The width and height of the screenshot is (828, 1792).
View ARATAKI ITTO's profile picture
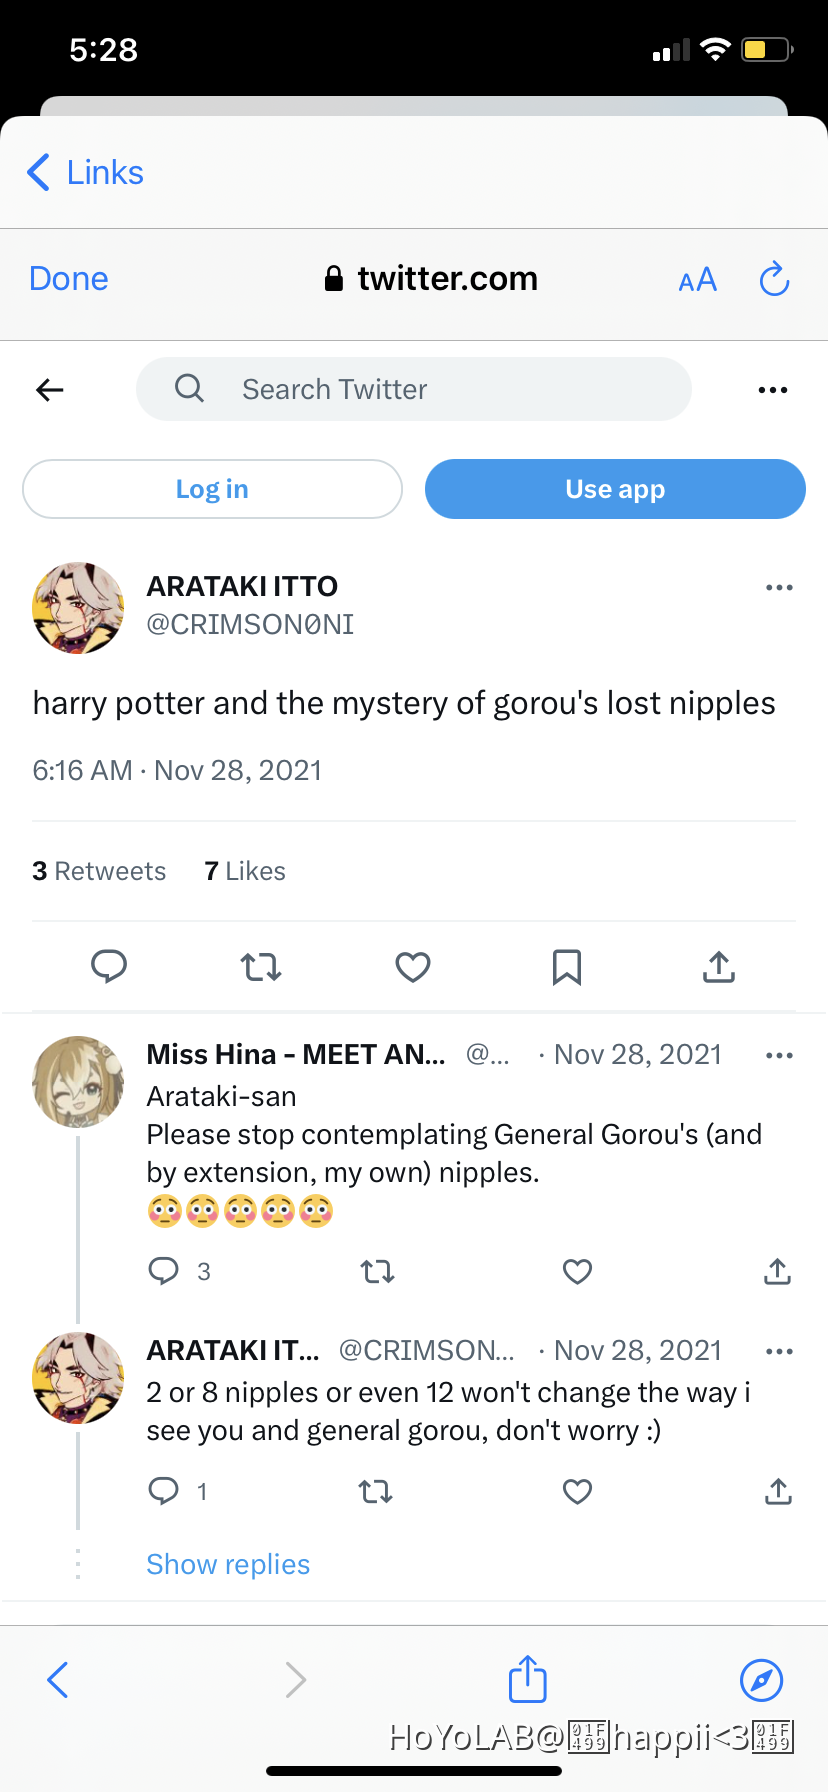click(77, 608)
